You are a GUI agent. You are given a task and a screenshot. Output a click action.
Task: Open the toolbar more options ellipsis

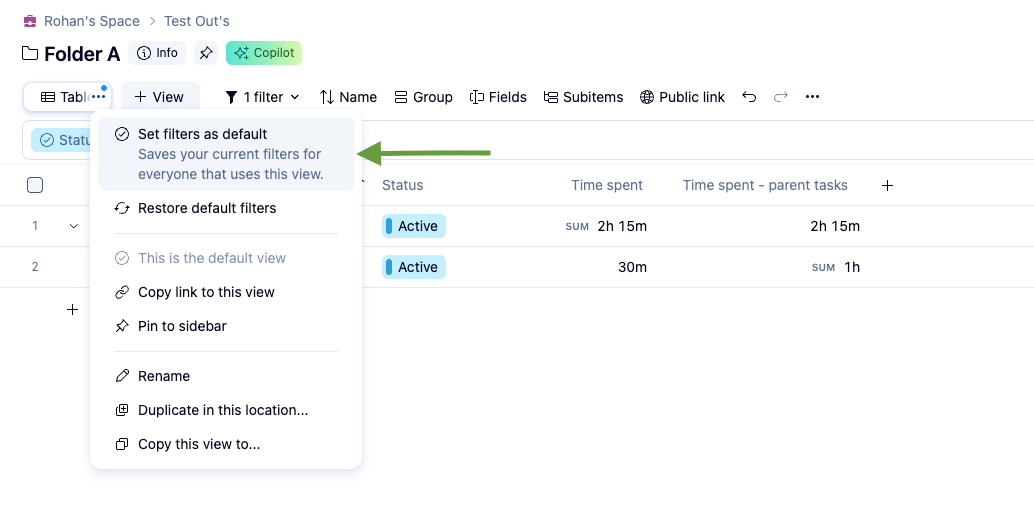click(812, 97)
